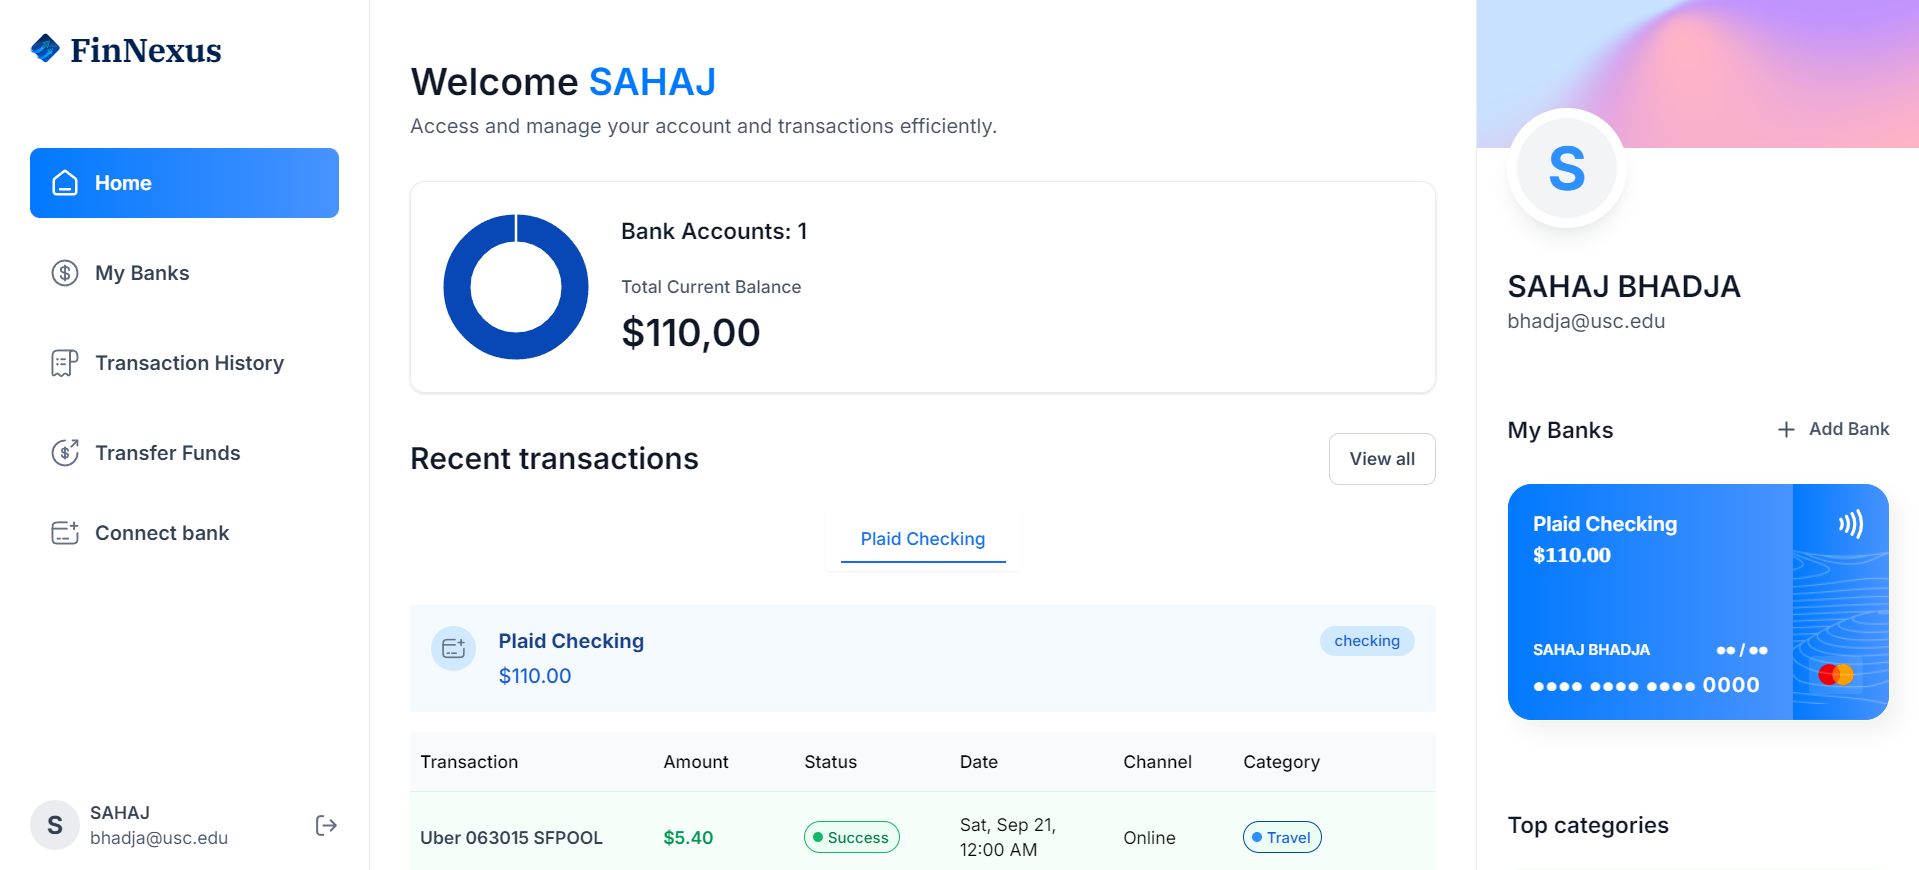1919x870 pixels.
Task: Click the Home house icon
Action: click(65, 183)
